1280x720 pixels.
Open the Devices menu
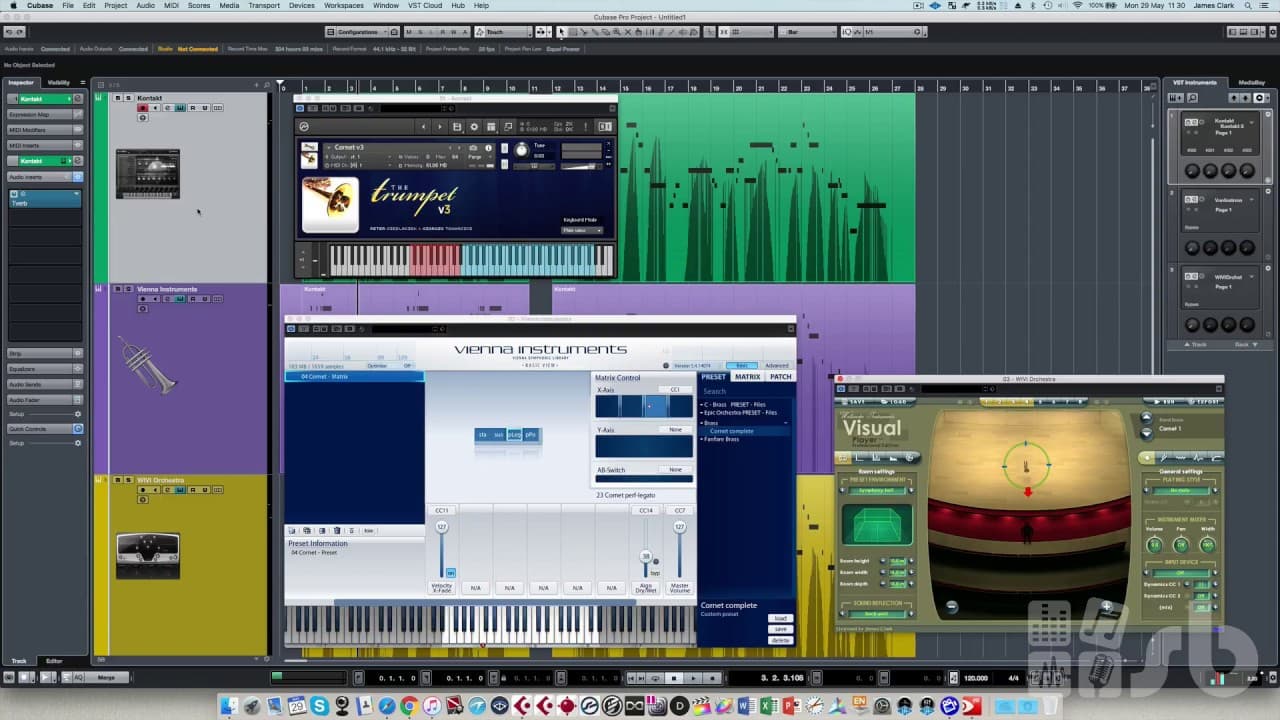click(302, 6)
